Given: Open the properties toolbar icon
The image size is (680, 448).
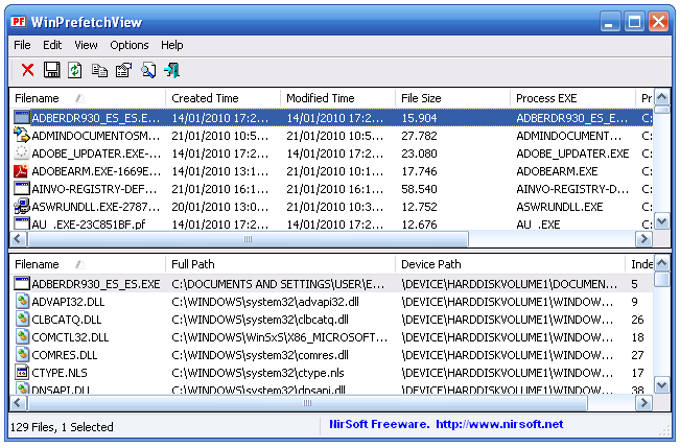Looking at the screenshot, I should [124, 70].
